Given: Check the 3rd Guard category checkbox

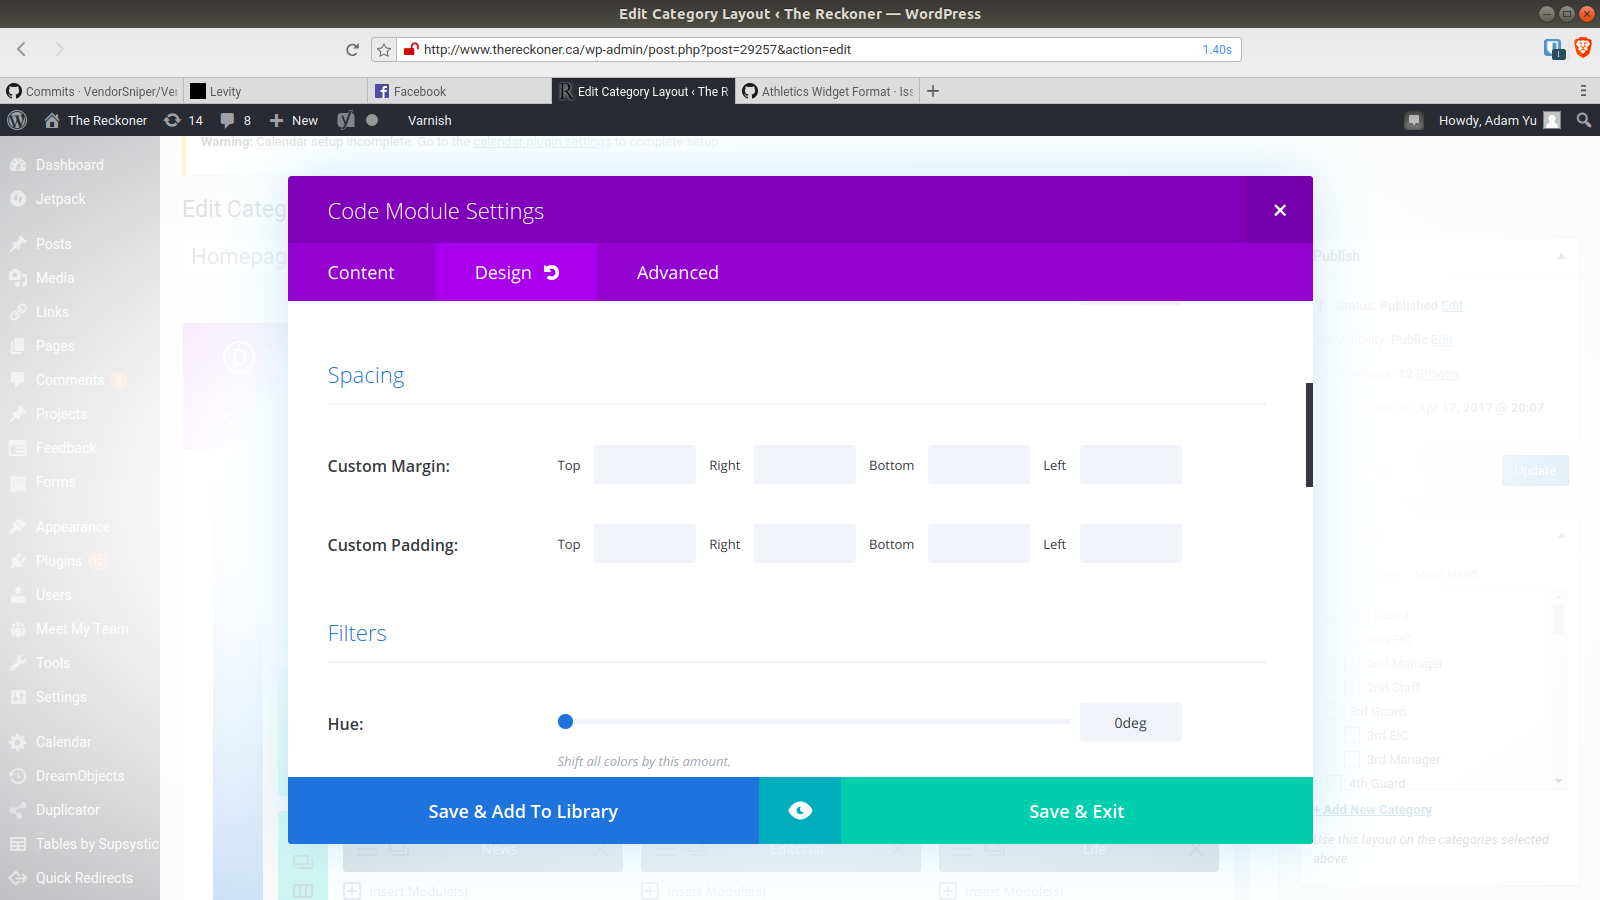Looking at the screenshot, I should click(x=1334, y=711).
